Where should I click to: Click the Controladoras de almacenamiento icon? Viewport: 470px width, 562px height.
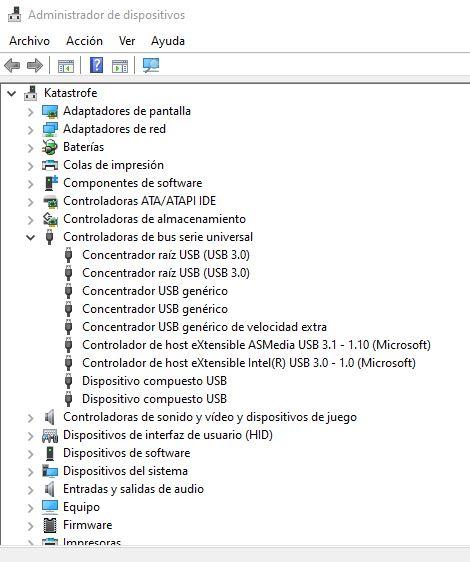point(50,219)
